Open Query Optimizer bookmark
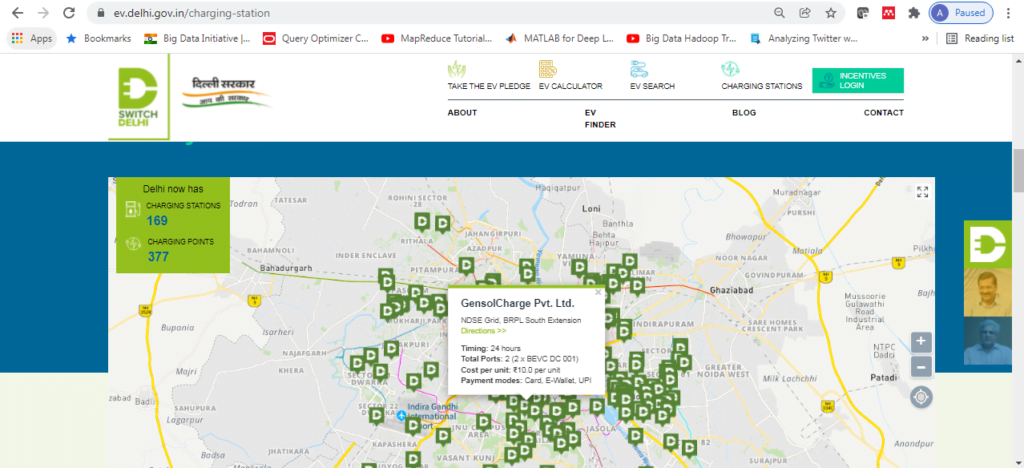 coord(315,39)
